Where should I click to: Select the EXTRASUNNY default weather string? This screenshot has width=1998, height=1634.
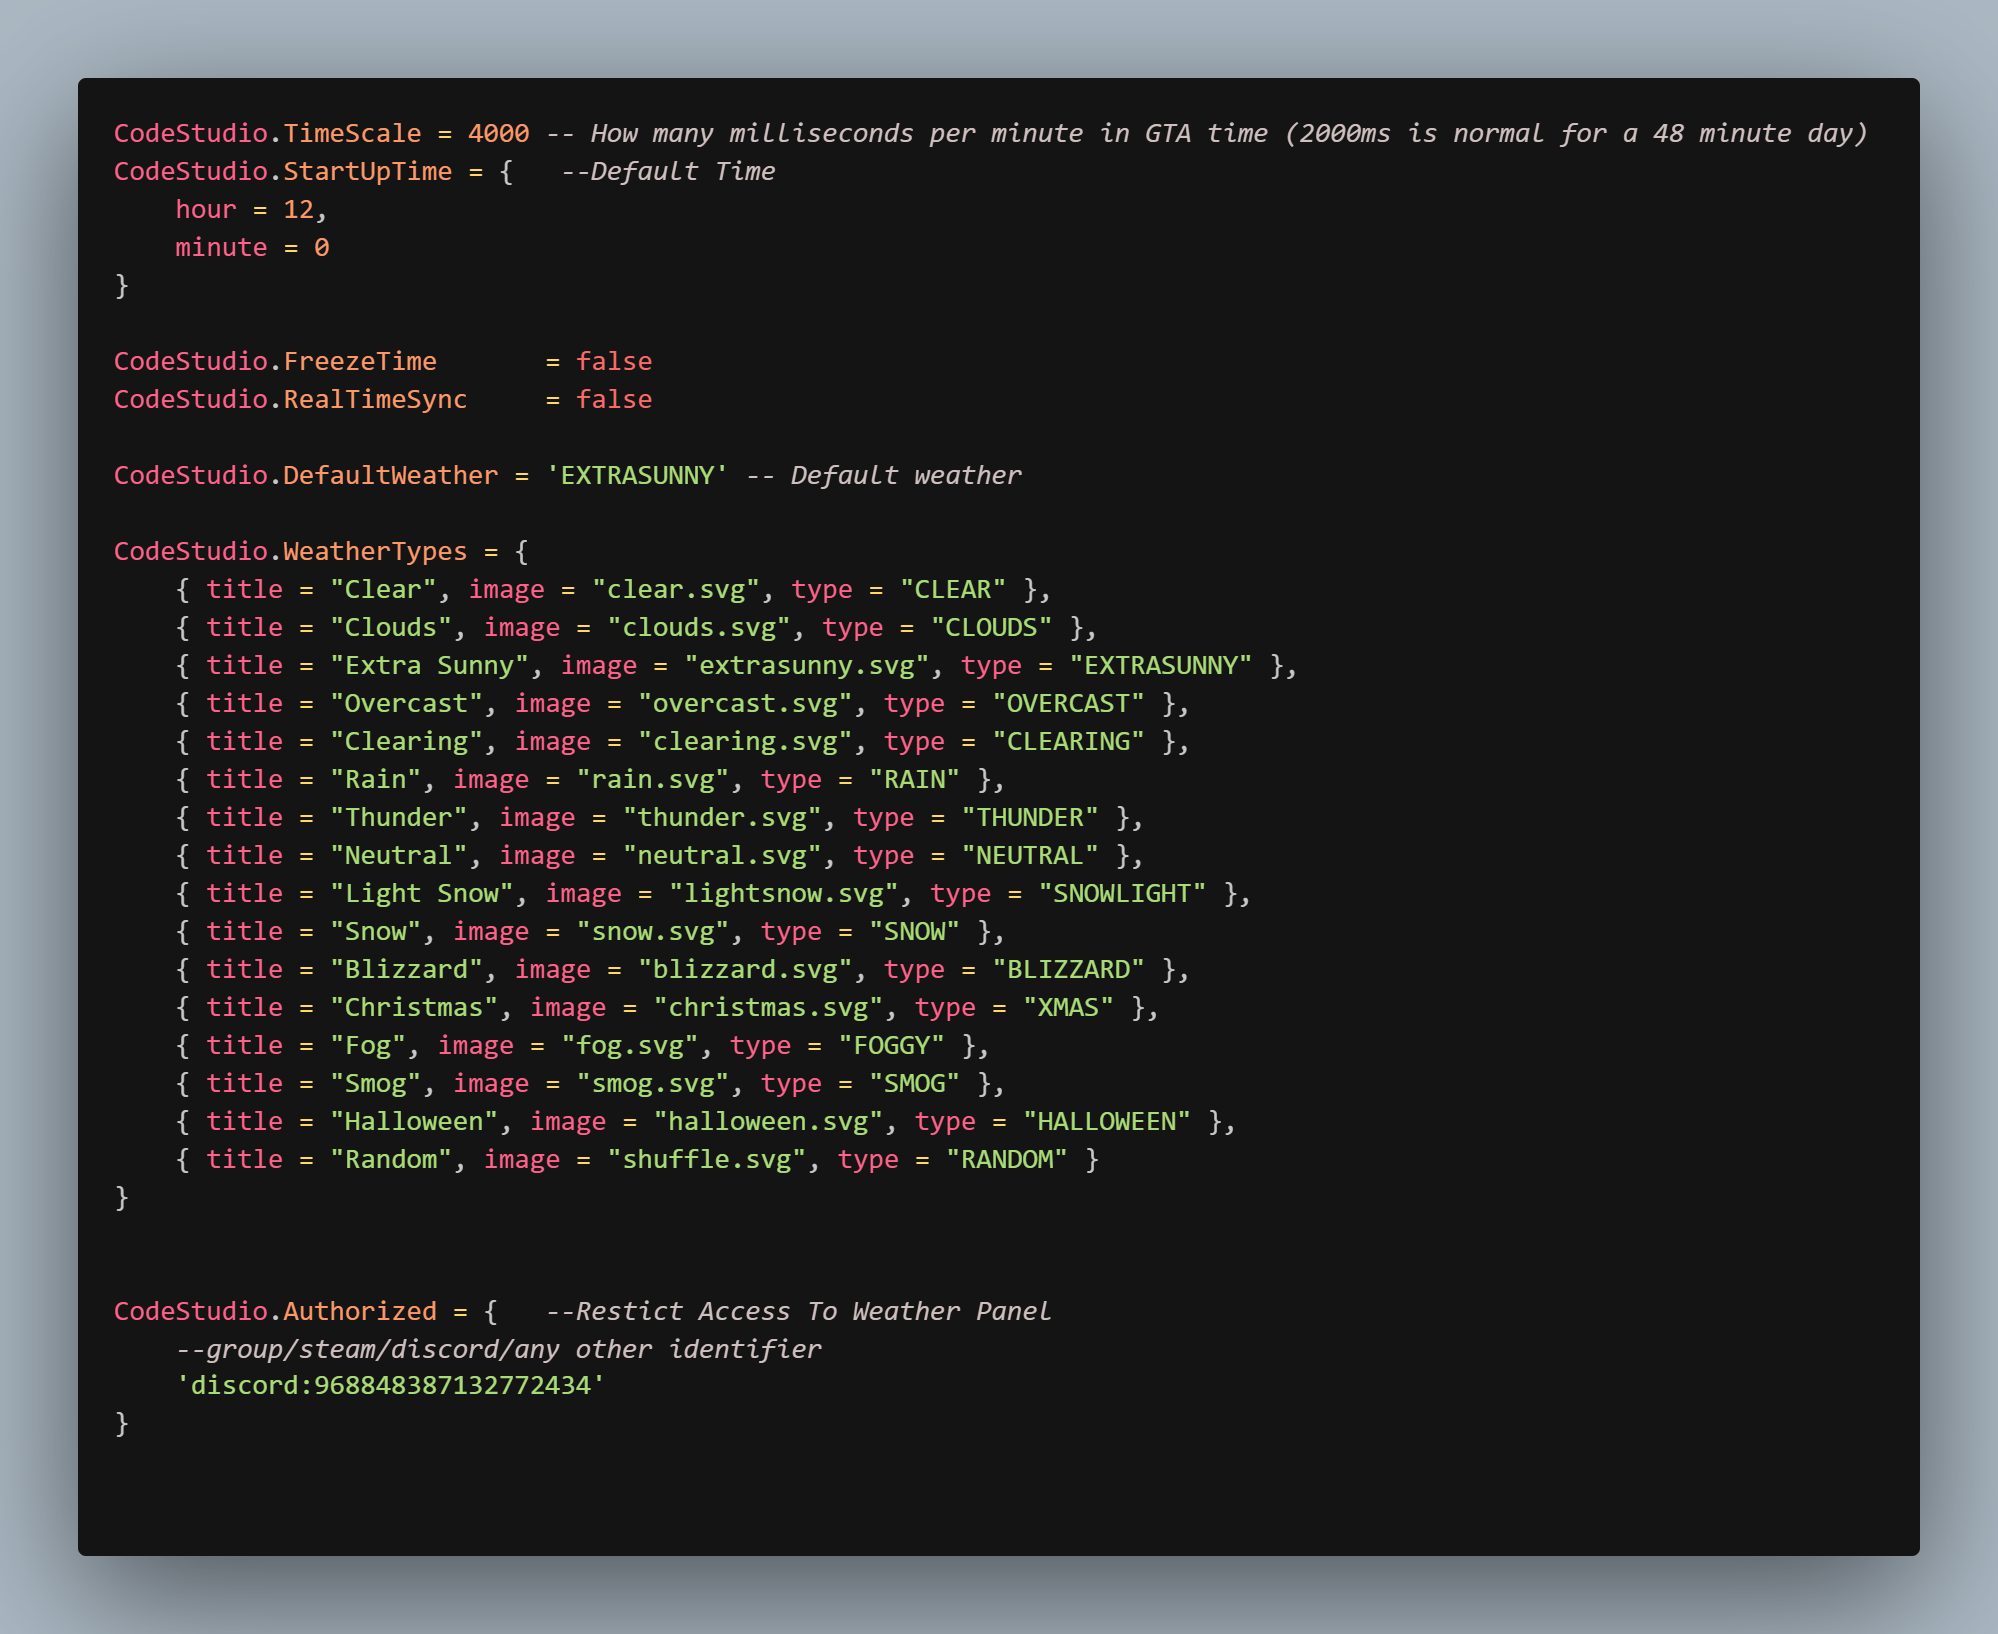point(636,475)
